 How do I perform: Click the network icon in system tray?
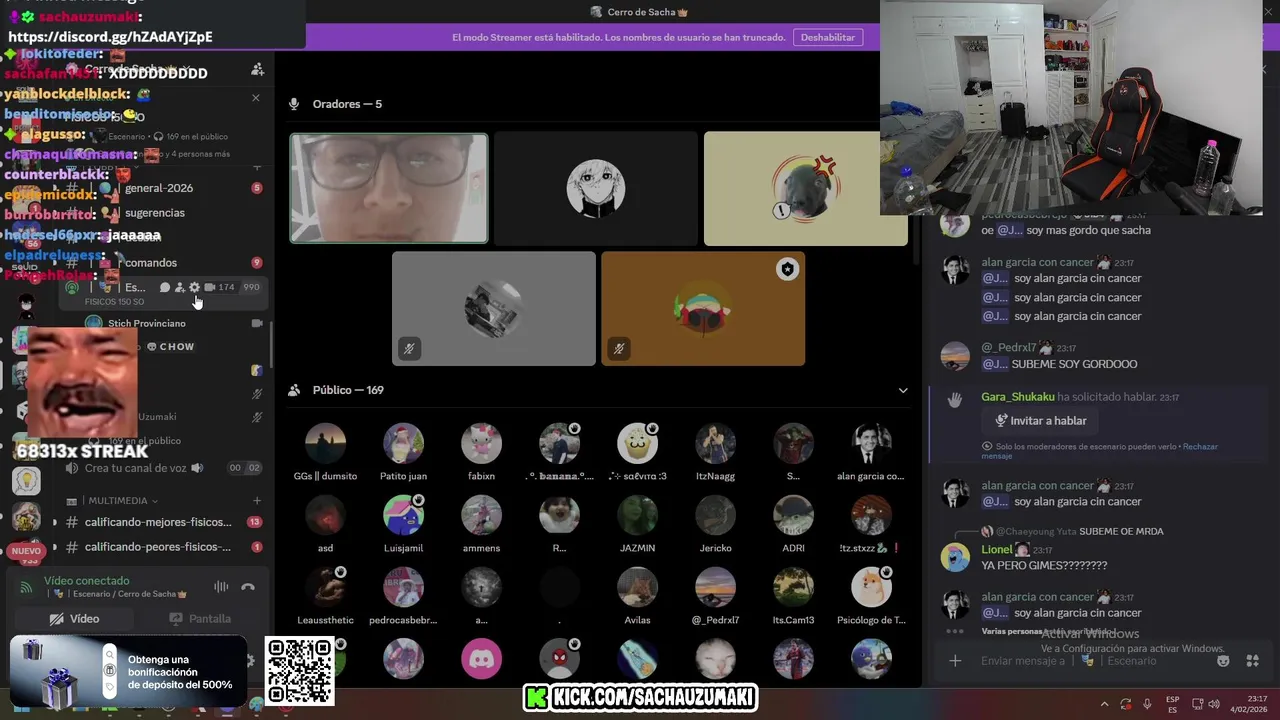(1197, 704)
